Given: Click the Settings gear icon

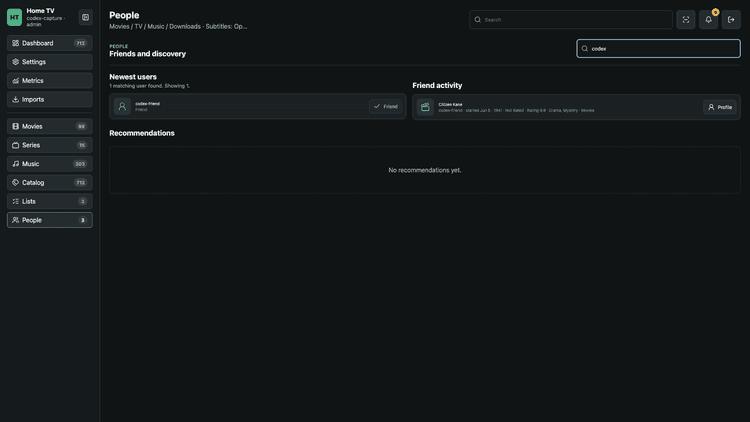Looking at the screenshot, I should 15,62.
